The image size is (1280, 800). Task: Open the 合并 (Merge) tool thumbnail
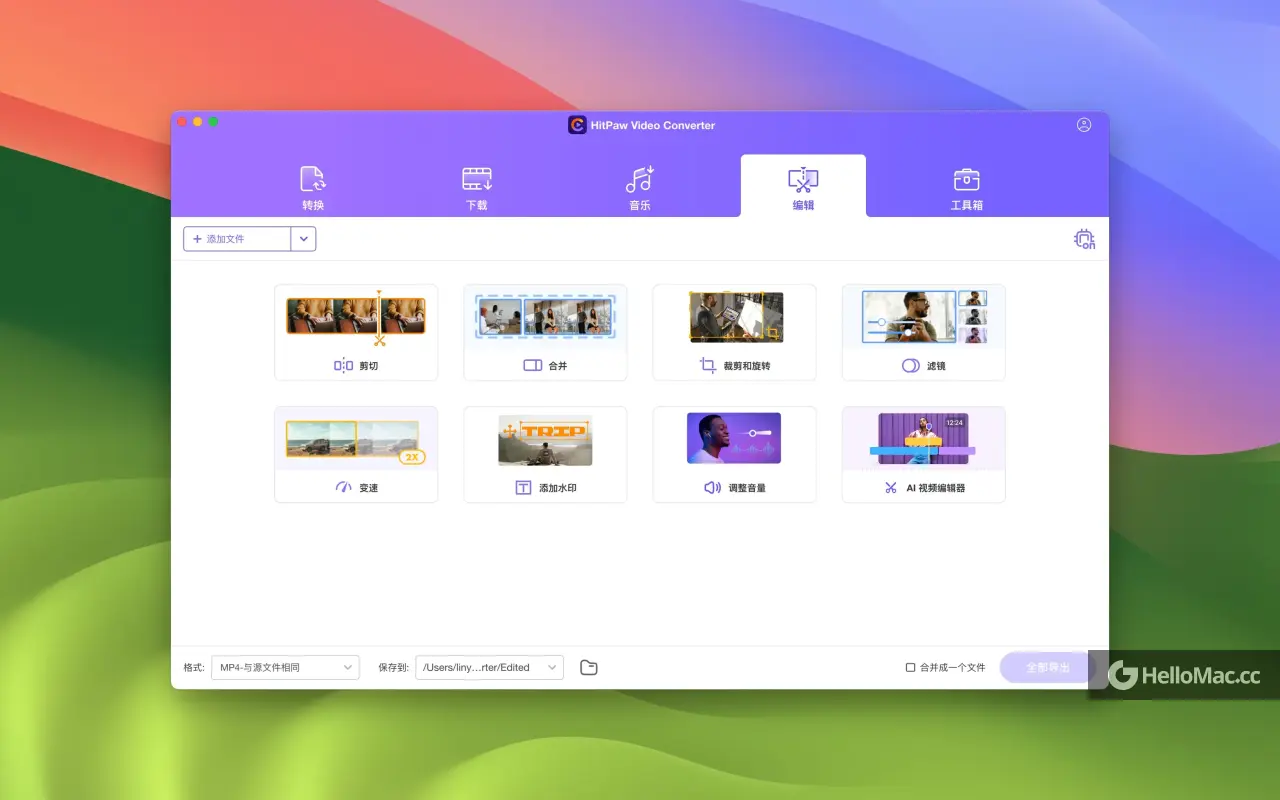[545, 316]
